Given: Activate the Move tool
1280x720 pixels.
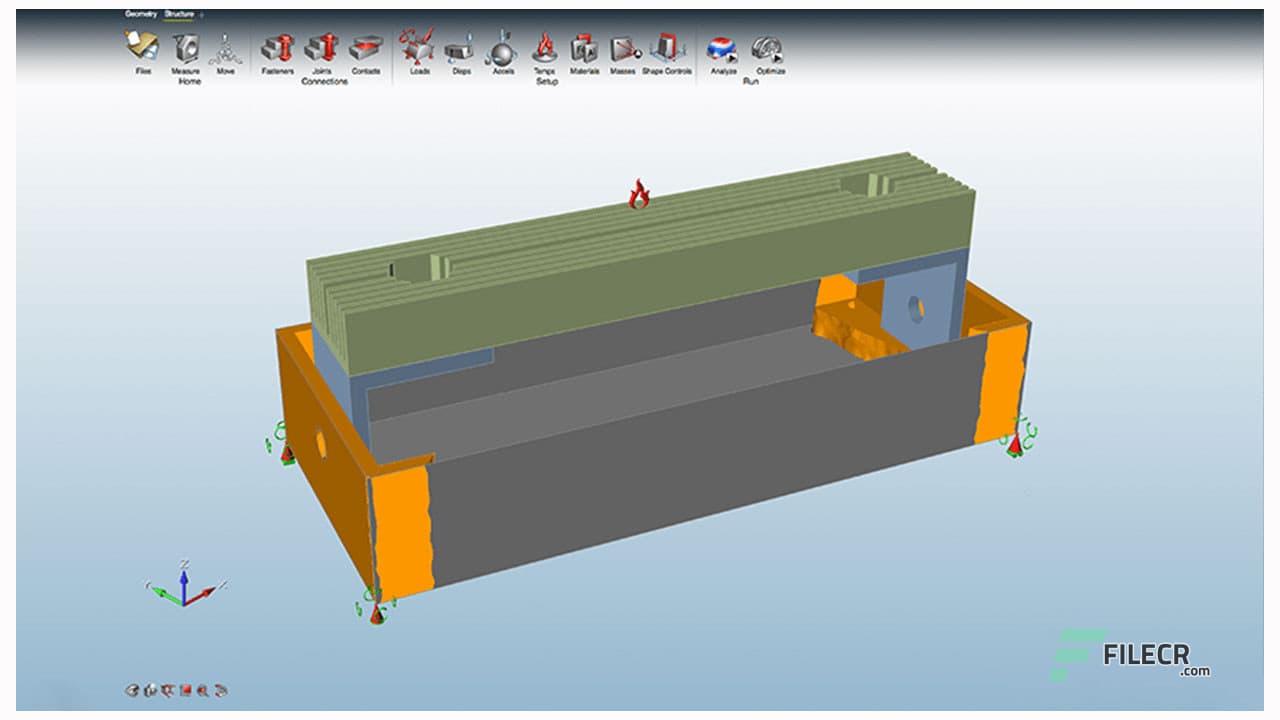Looking at the screenshot, I should pos(226,48).
